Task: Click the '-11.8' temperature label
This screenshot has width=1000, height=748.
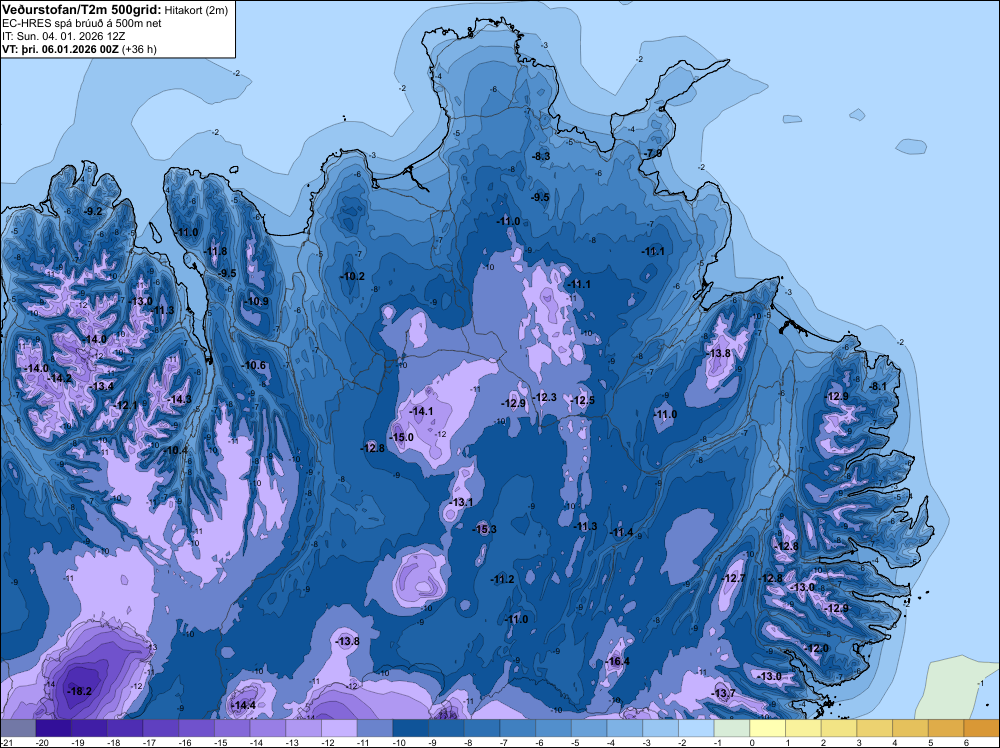Action: 215,251
